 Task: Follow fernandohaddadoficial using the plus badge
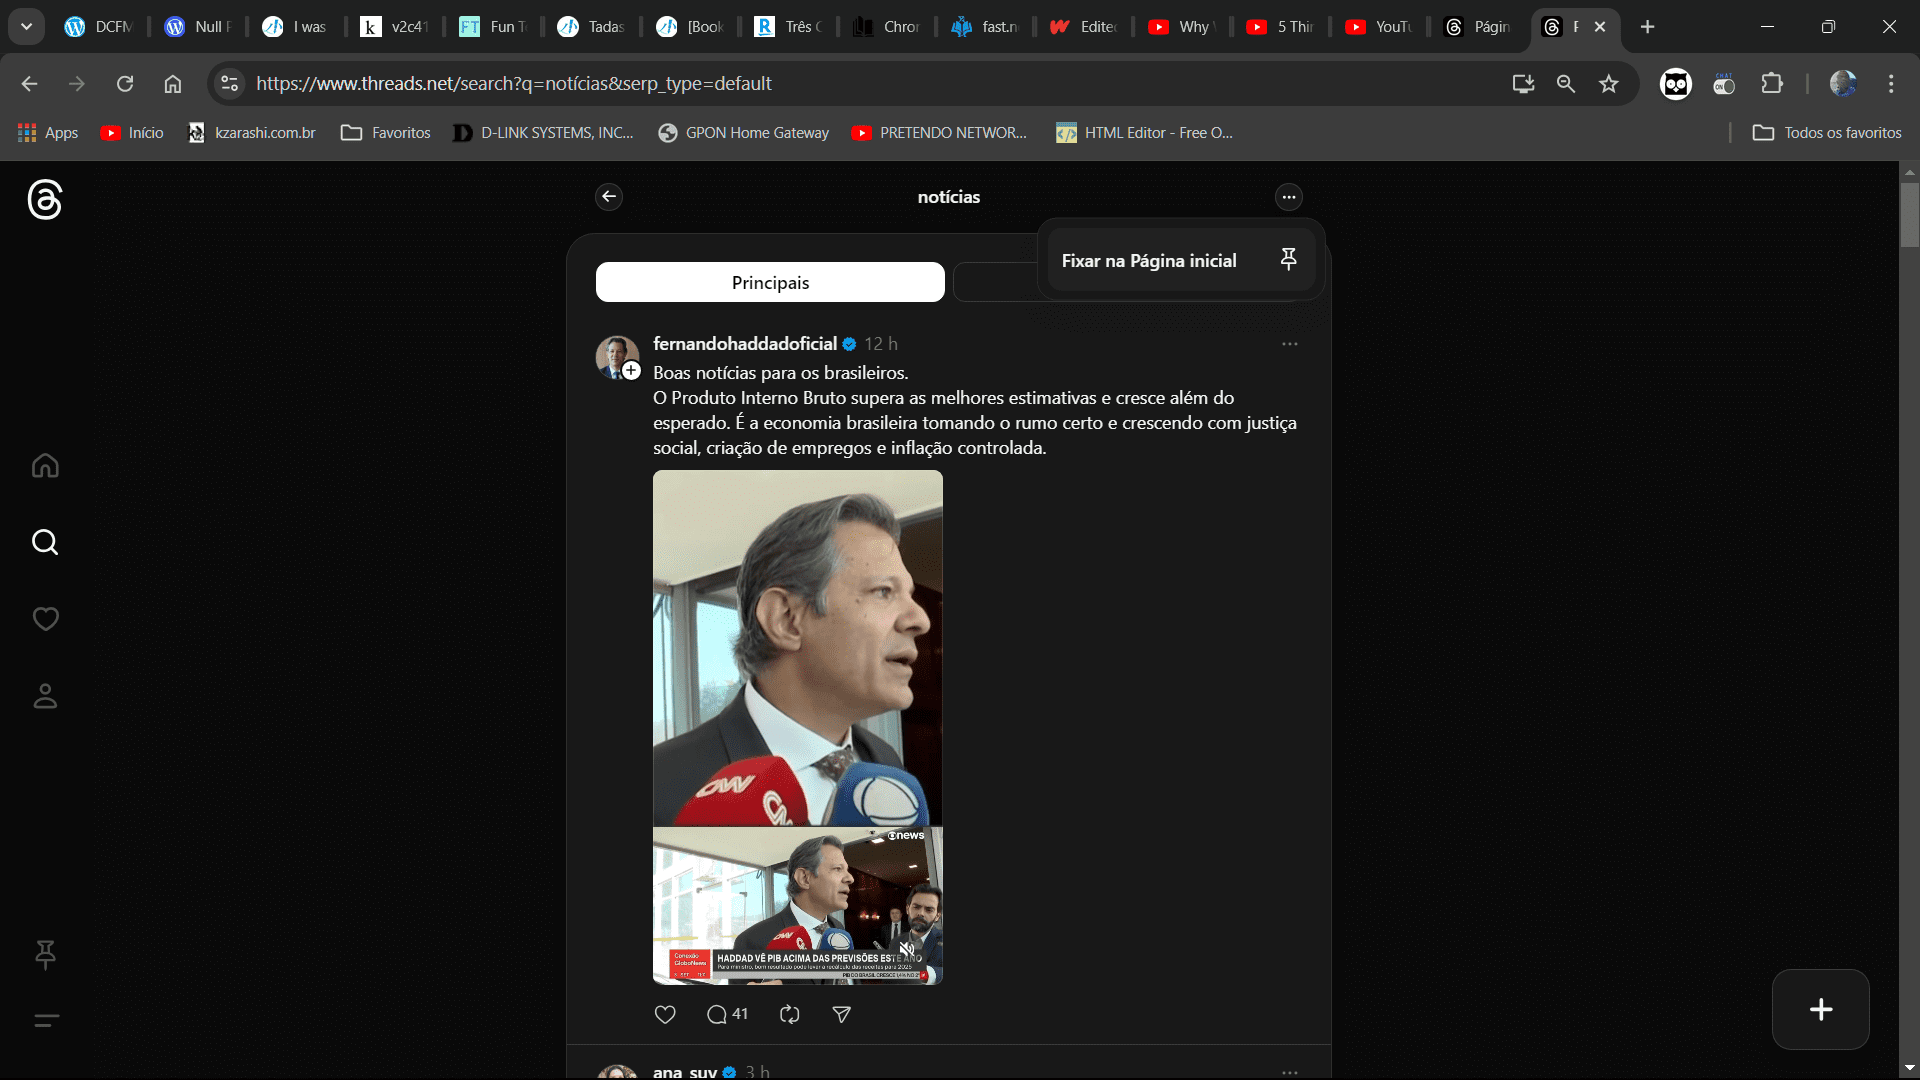tap(631, 371)
